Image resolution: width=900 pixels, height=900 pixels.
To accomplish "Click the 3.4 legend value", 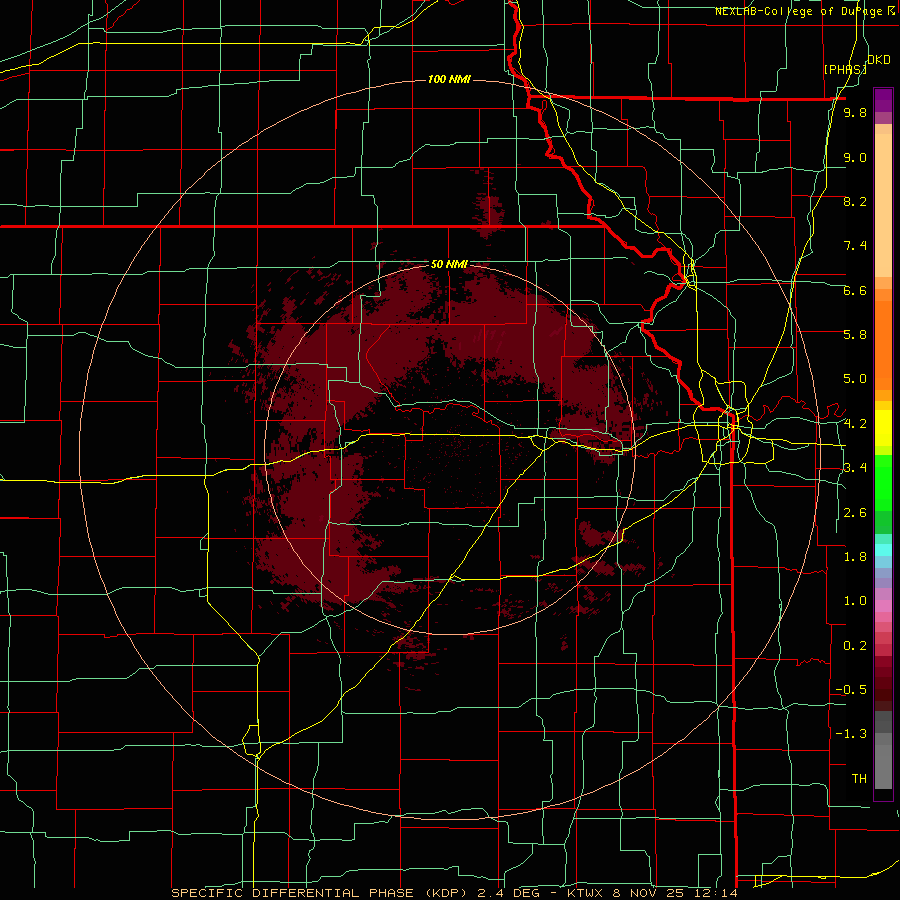I will point(855,468).
